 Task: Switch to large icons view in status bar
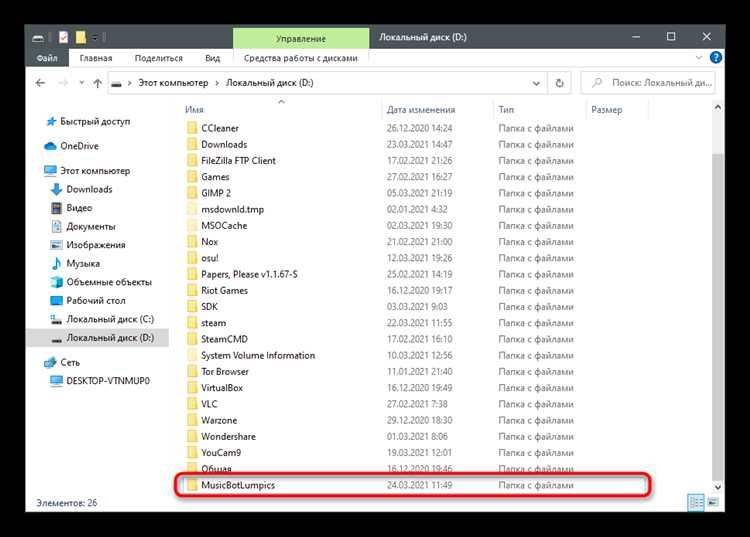pos(713,502)
